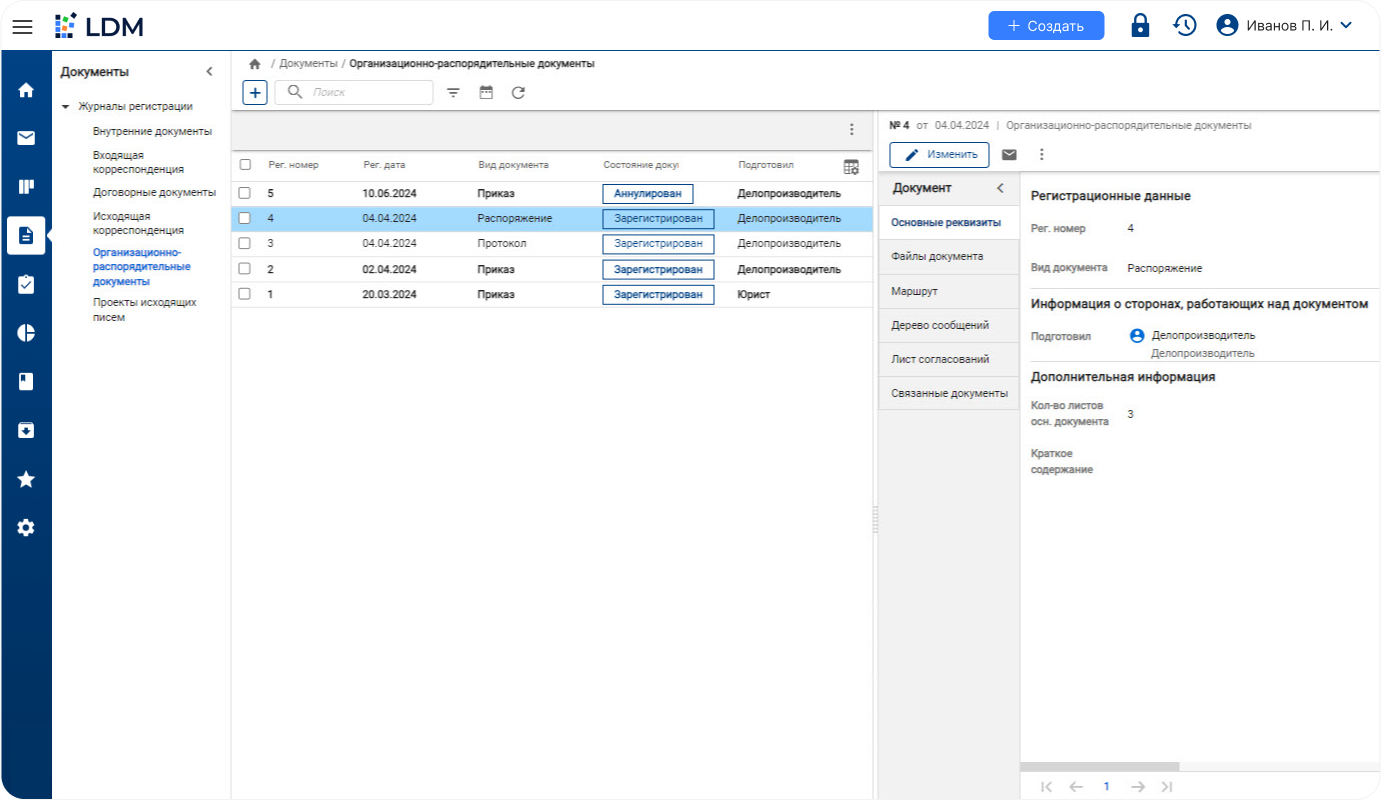Viewport: 1381px width, 800px height.
Task: Collapse the Журналы регистрации tree node
Action: (x=66, y=107)
